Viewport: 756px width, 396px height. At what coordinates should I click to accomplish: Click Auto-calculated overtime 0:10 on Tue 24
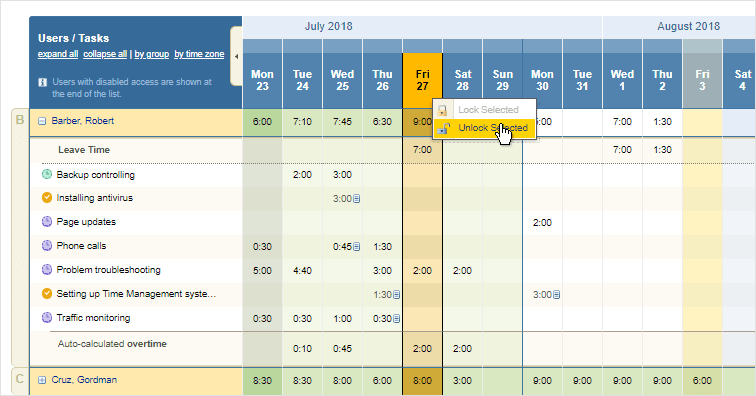pyautogui.click(x=302, y=349)
